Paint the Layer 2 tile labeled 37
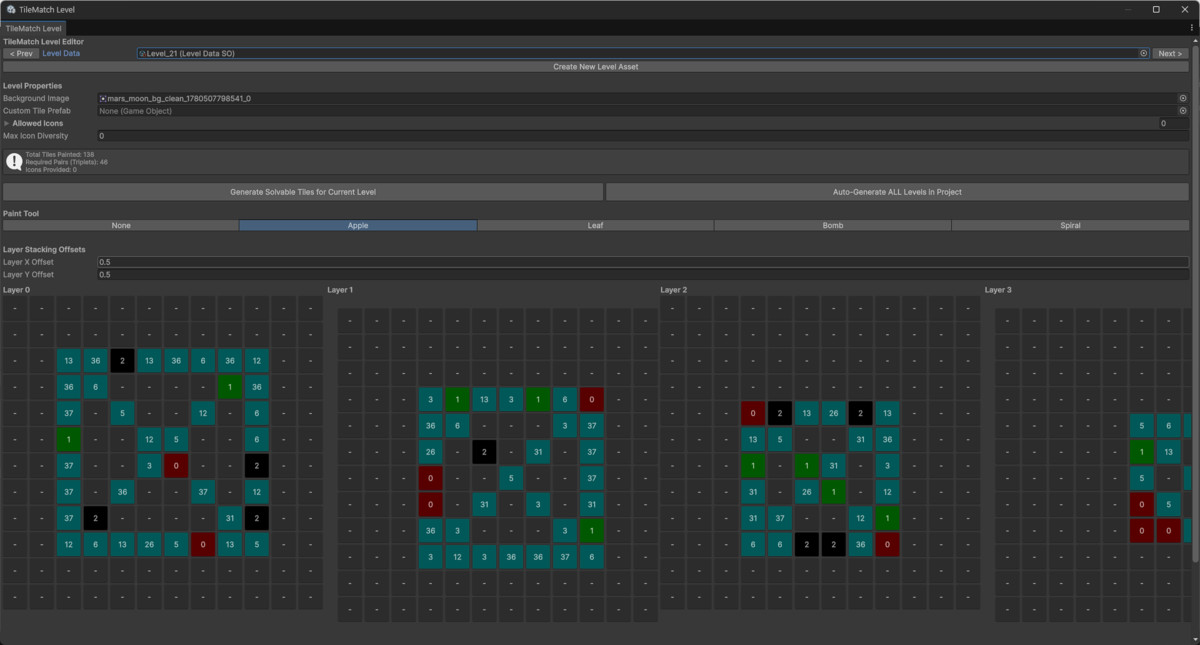This screenshot has height=645, width=1200. coord(779,518)
